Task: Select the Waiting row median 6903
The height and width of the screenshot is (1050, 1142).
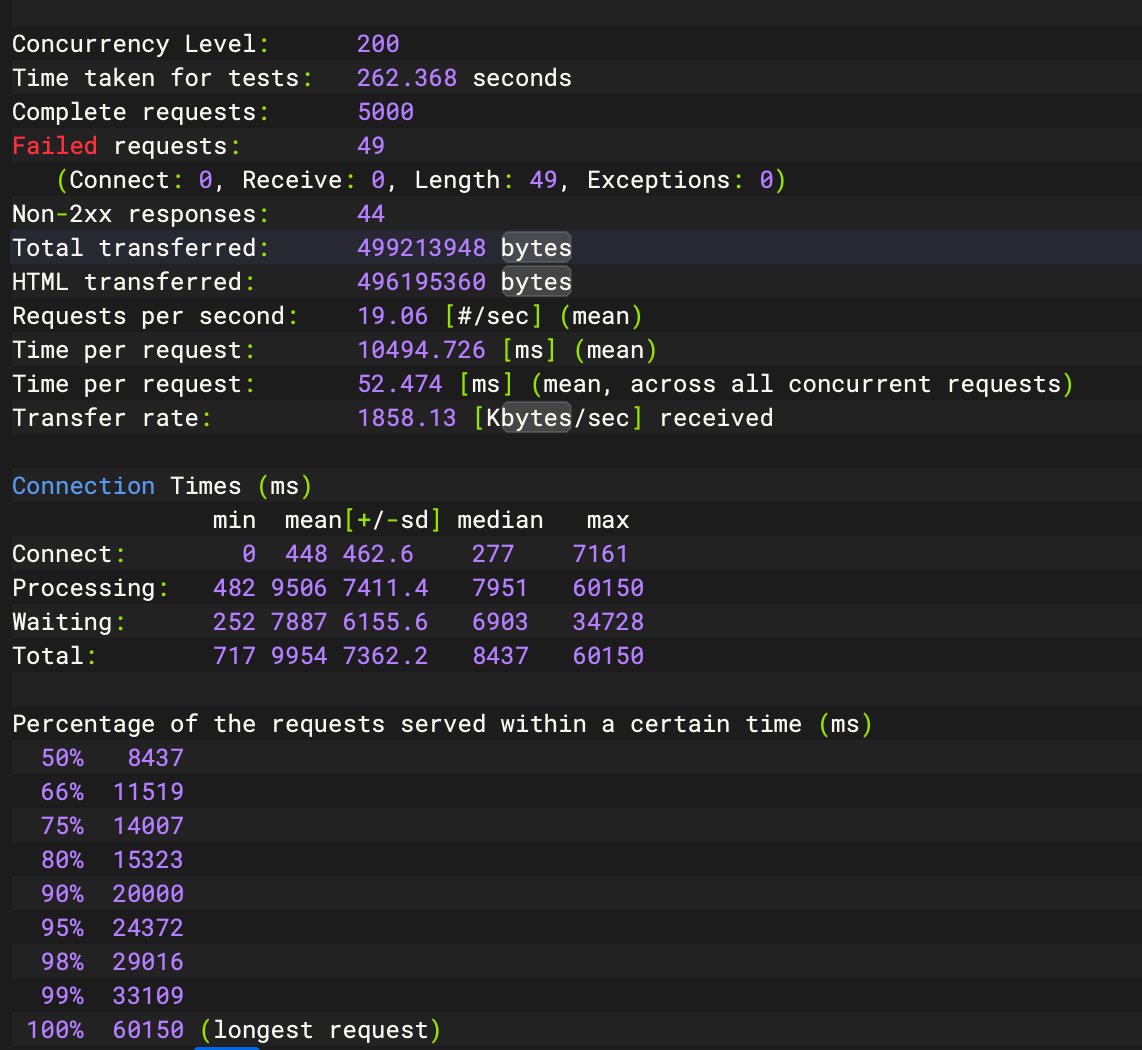Action: (x=500, y=621)
